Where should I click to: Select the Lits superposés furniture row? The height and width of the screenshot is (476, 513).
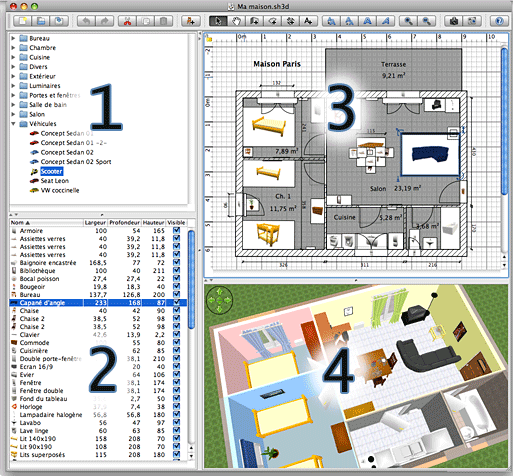click(97, 454)
